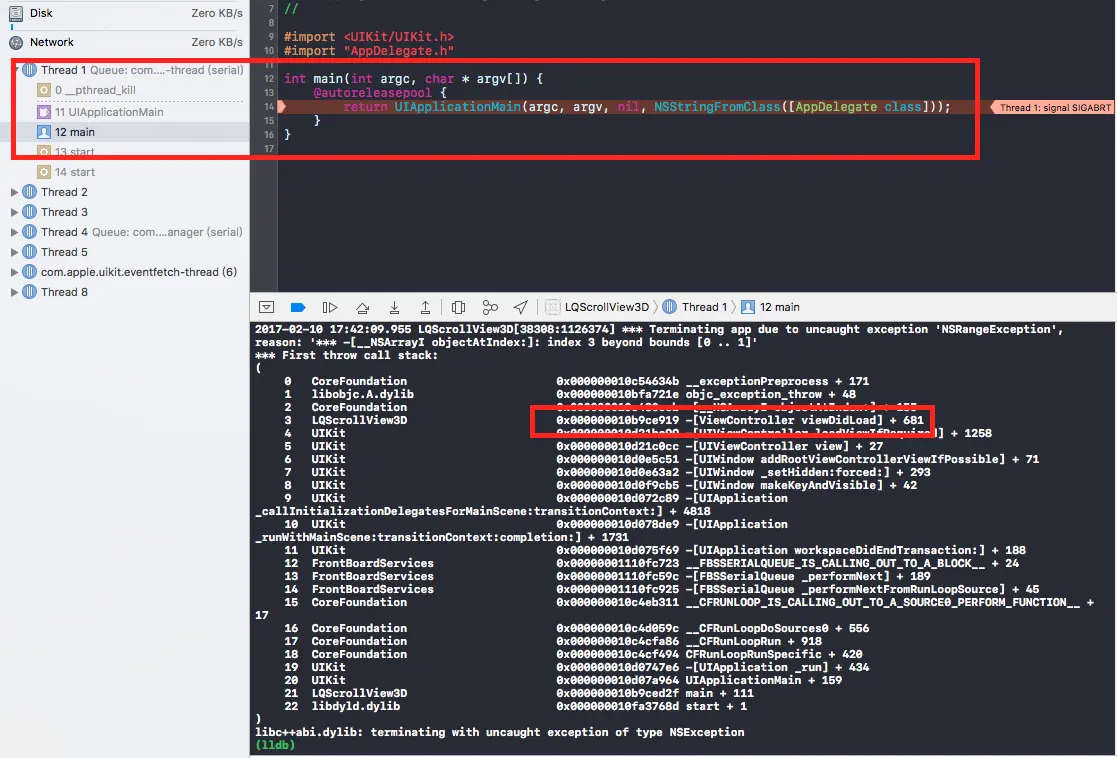Click the Simulate Location arrow icon

[x=521, y=307]
